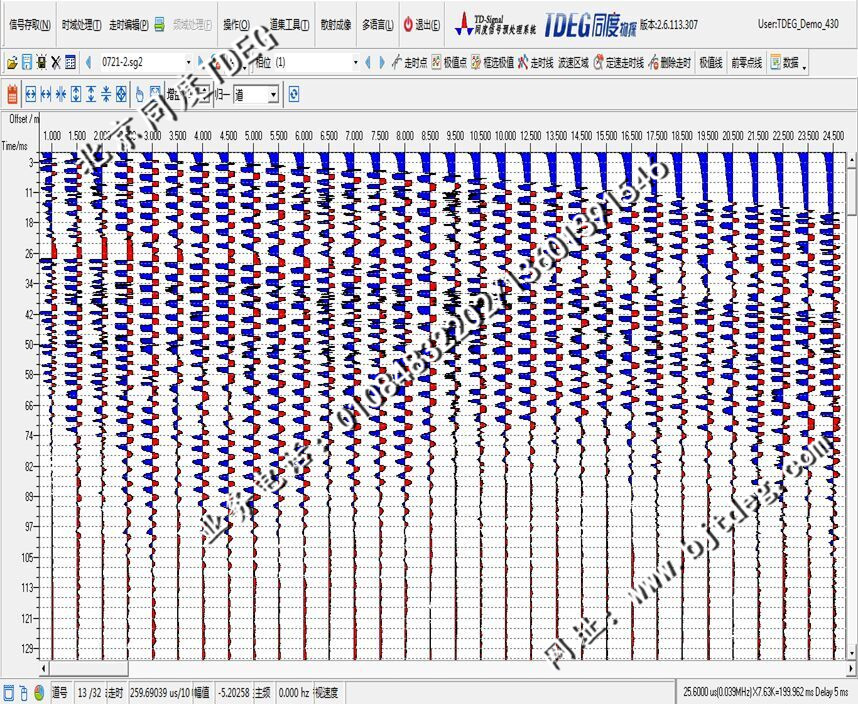Select the 走时点 tool
The image size is (858, 704).
click(409, 63)
